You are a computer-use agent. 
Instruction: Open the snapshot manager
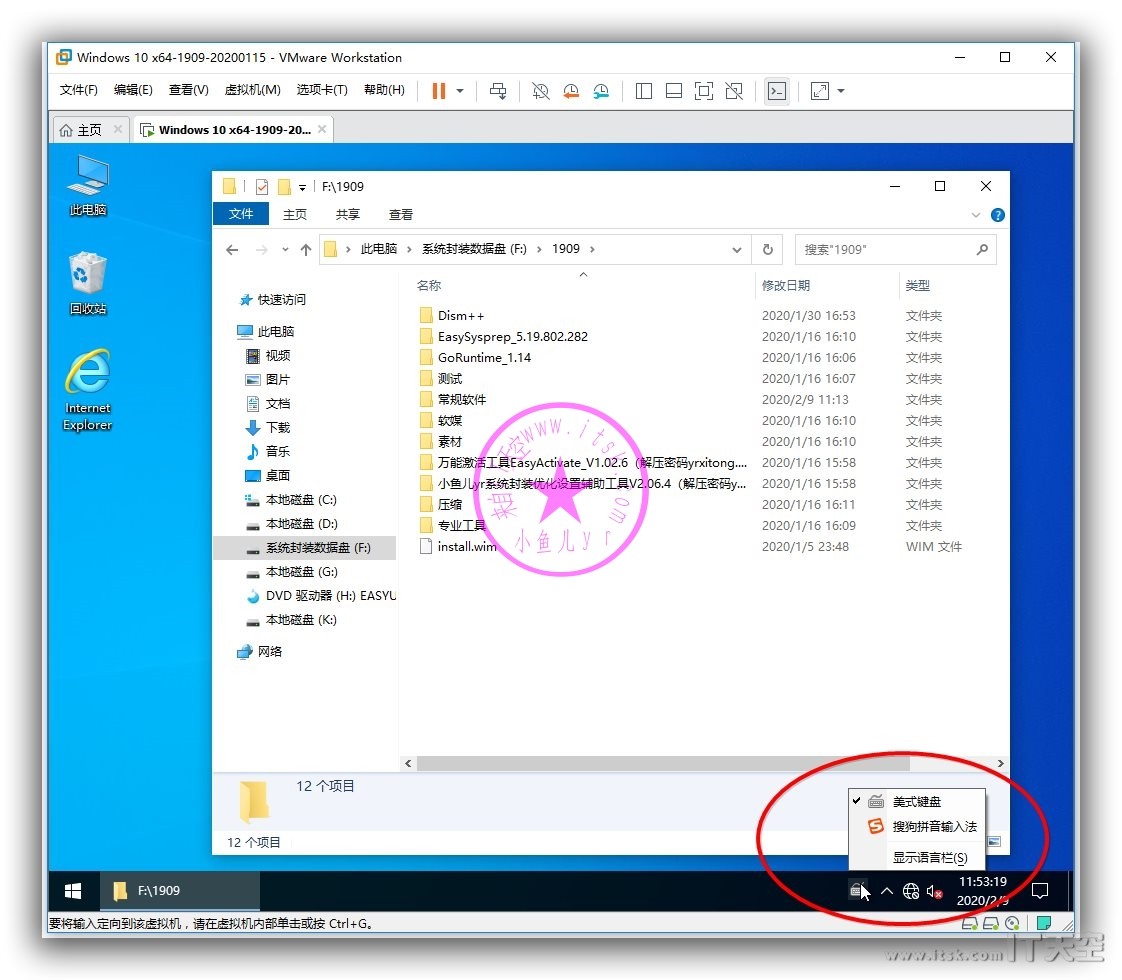[601, 91]
